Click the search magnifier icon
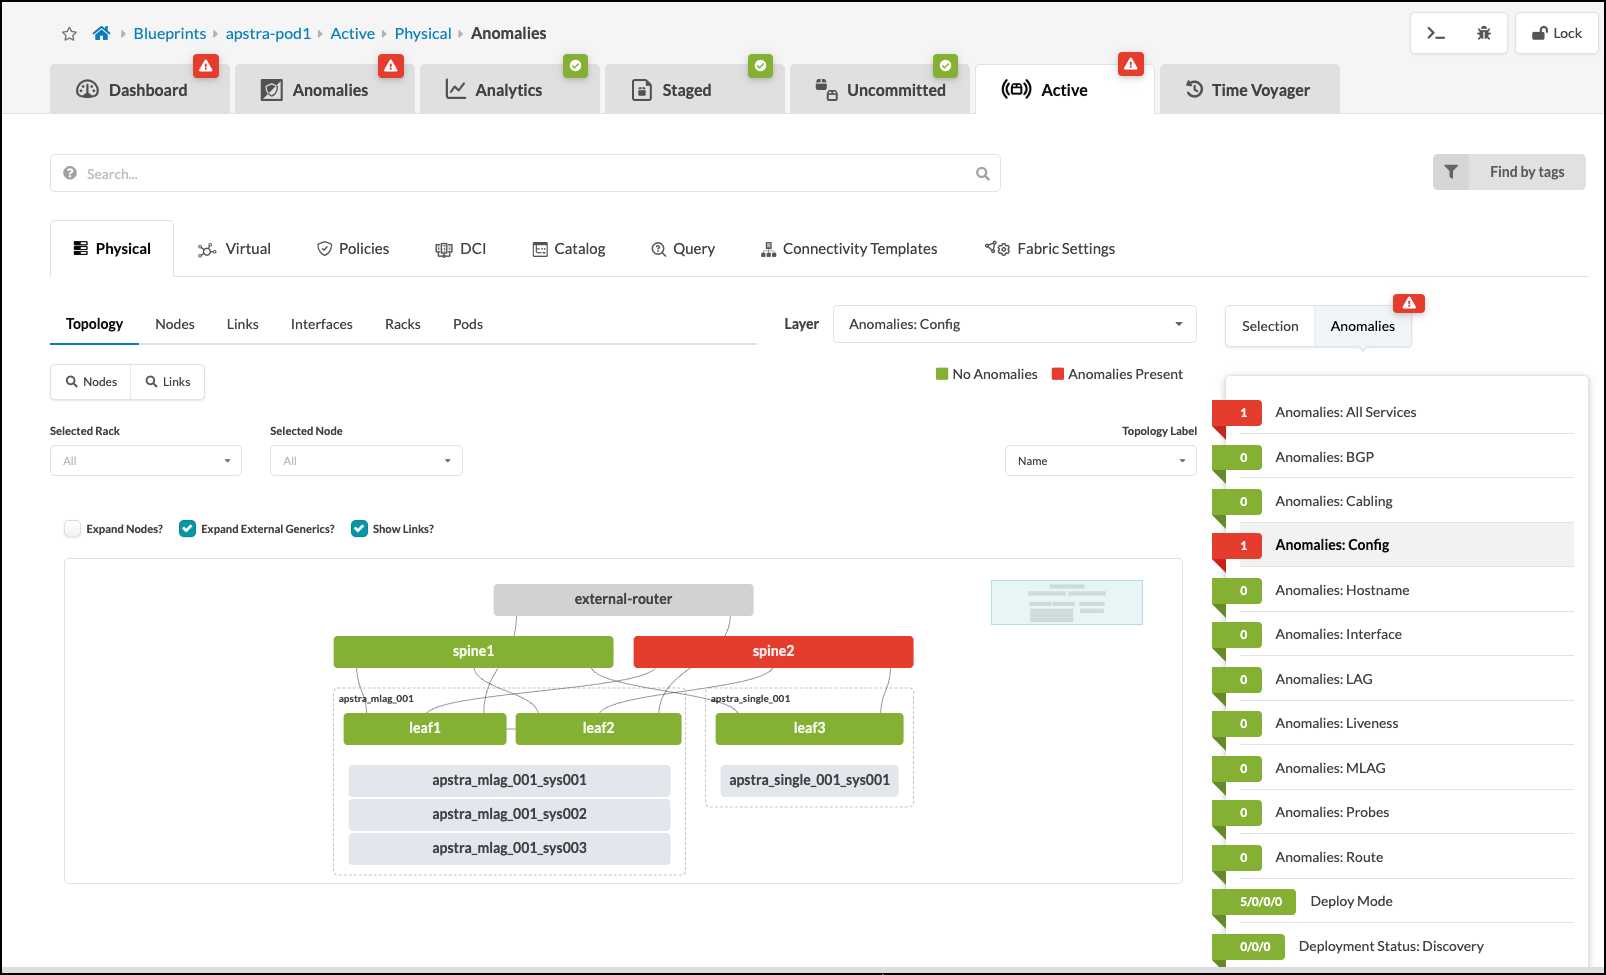This screenshot has height=975, width=1606. [982, 174]
